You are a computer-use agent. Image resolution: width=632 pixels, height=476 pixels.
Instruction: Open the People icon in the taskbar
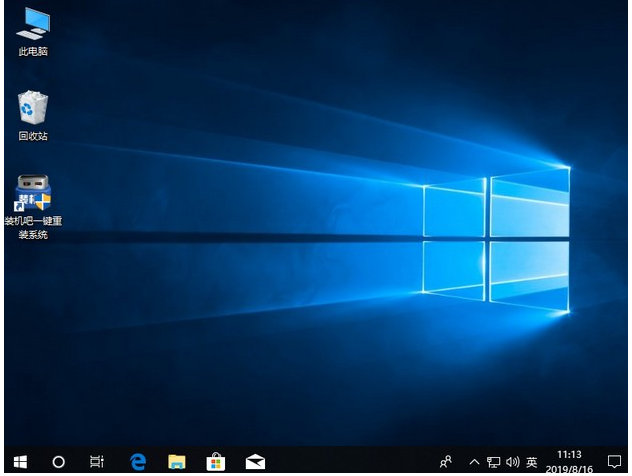[x=445, y=462]
